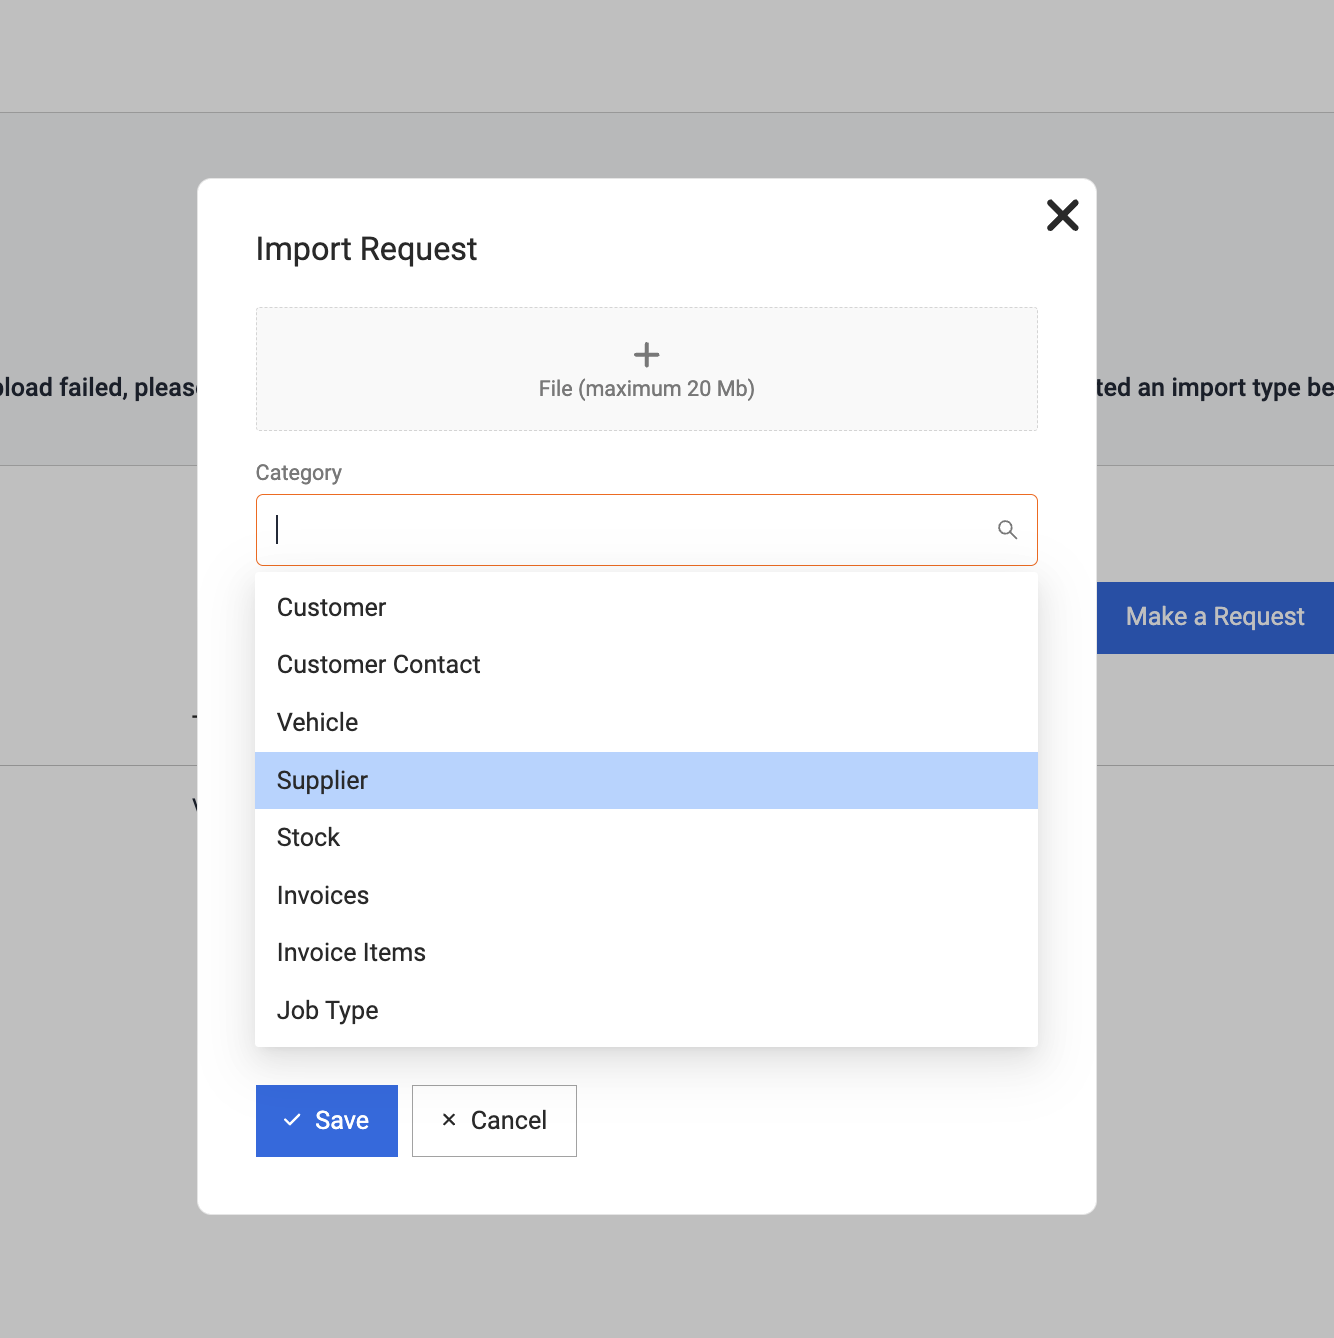
Task: Close the Import Request dialog with the X
Action: tap(1062, 215)
